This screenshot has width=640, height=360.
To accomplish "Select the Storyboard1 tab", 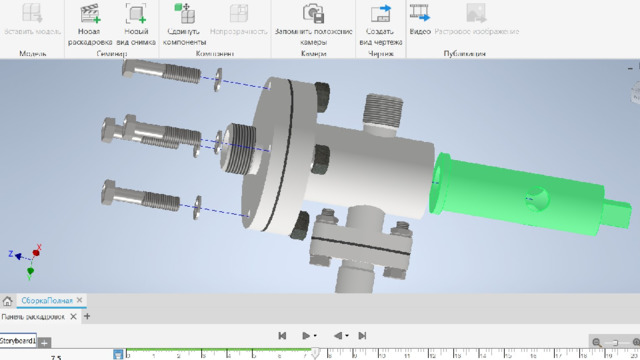I will tap(18, 340).
